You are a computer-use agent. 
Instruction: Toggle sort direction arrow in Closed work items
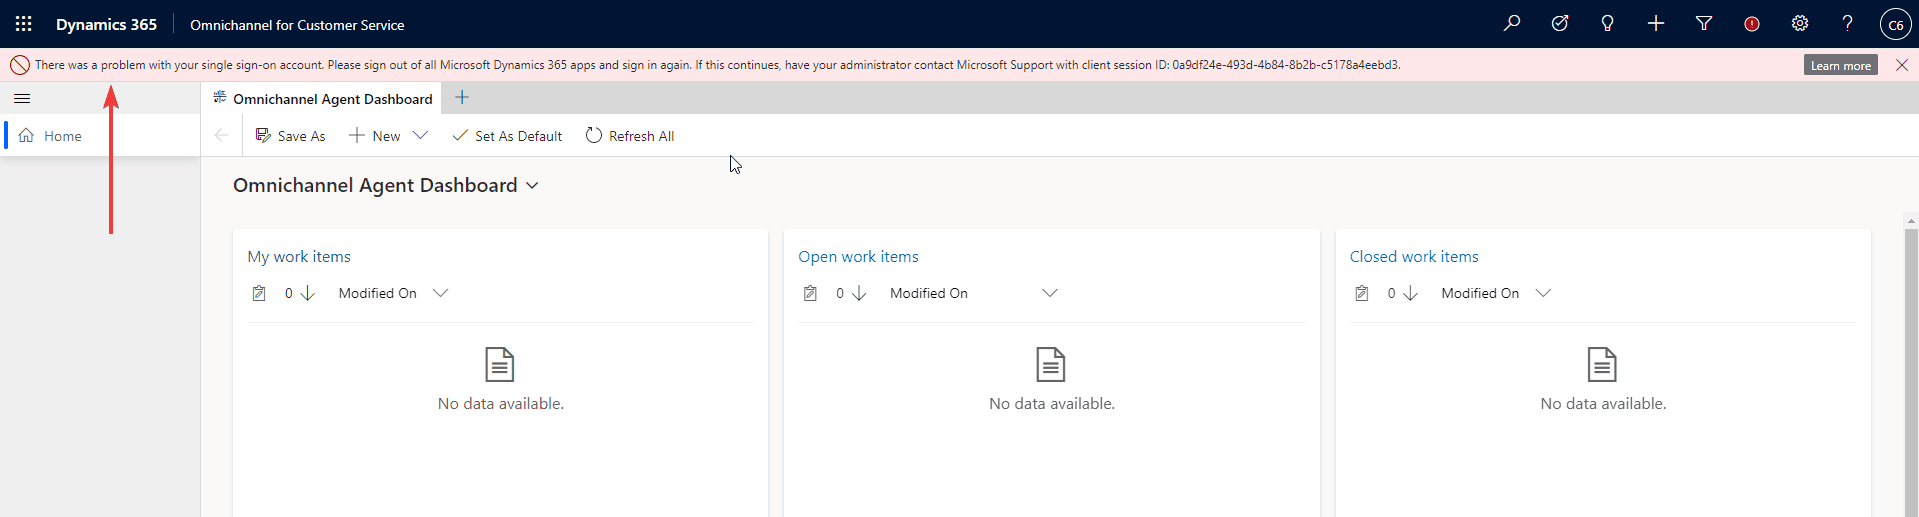[1410, 293]
